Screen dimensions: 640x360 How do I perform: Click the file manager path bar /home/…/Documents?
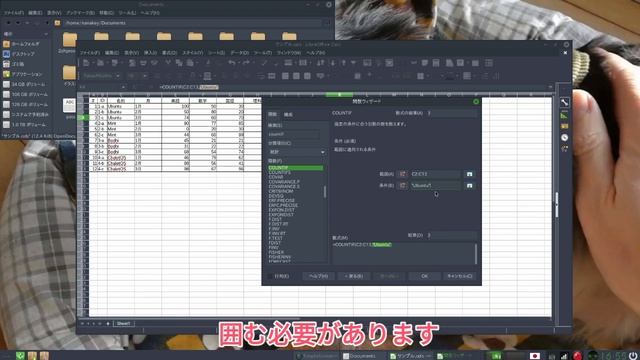click(192, 23)
